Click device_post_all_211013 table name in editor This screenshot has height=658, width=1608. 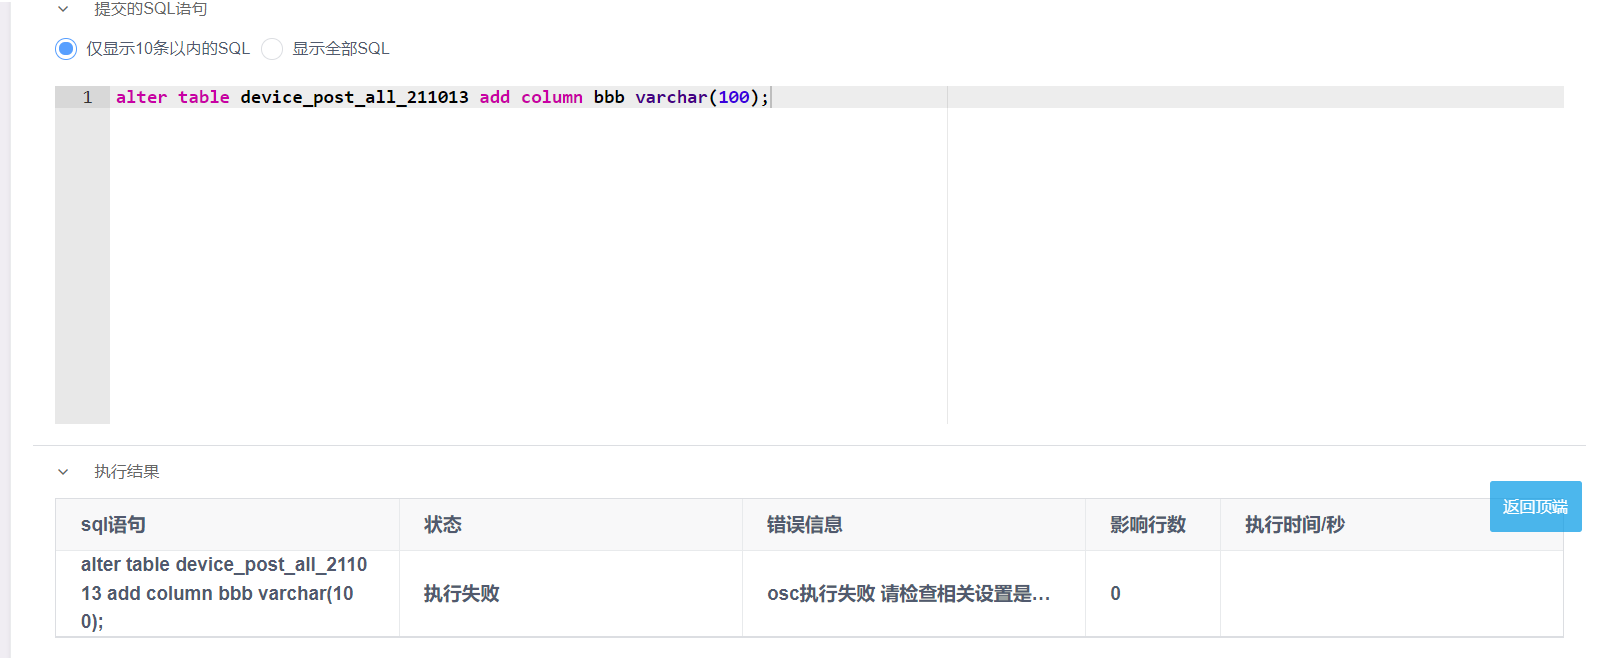click(x=354, y=97)
